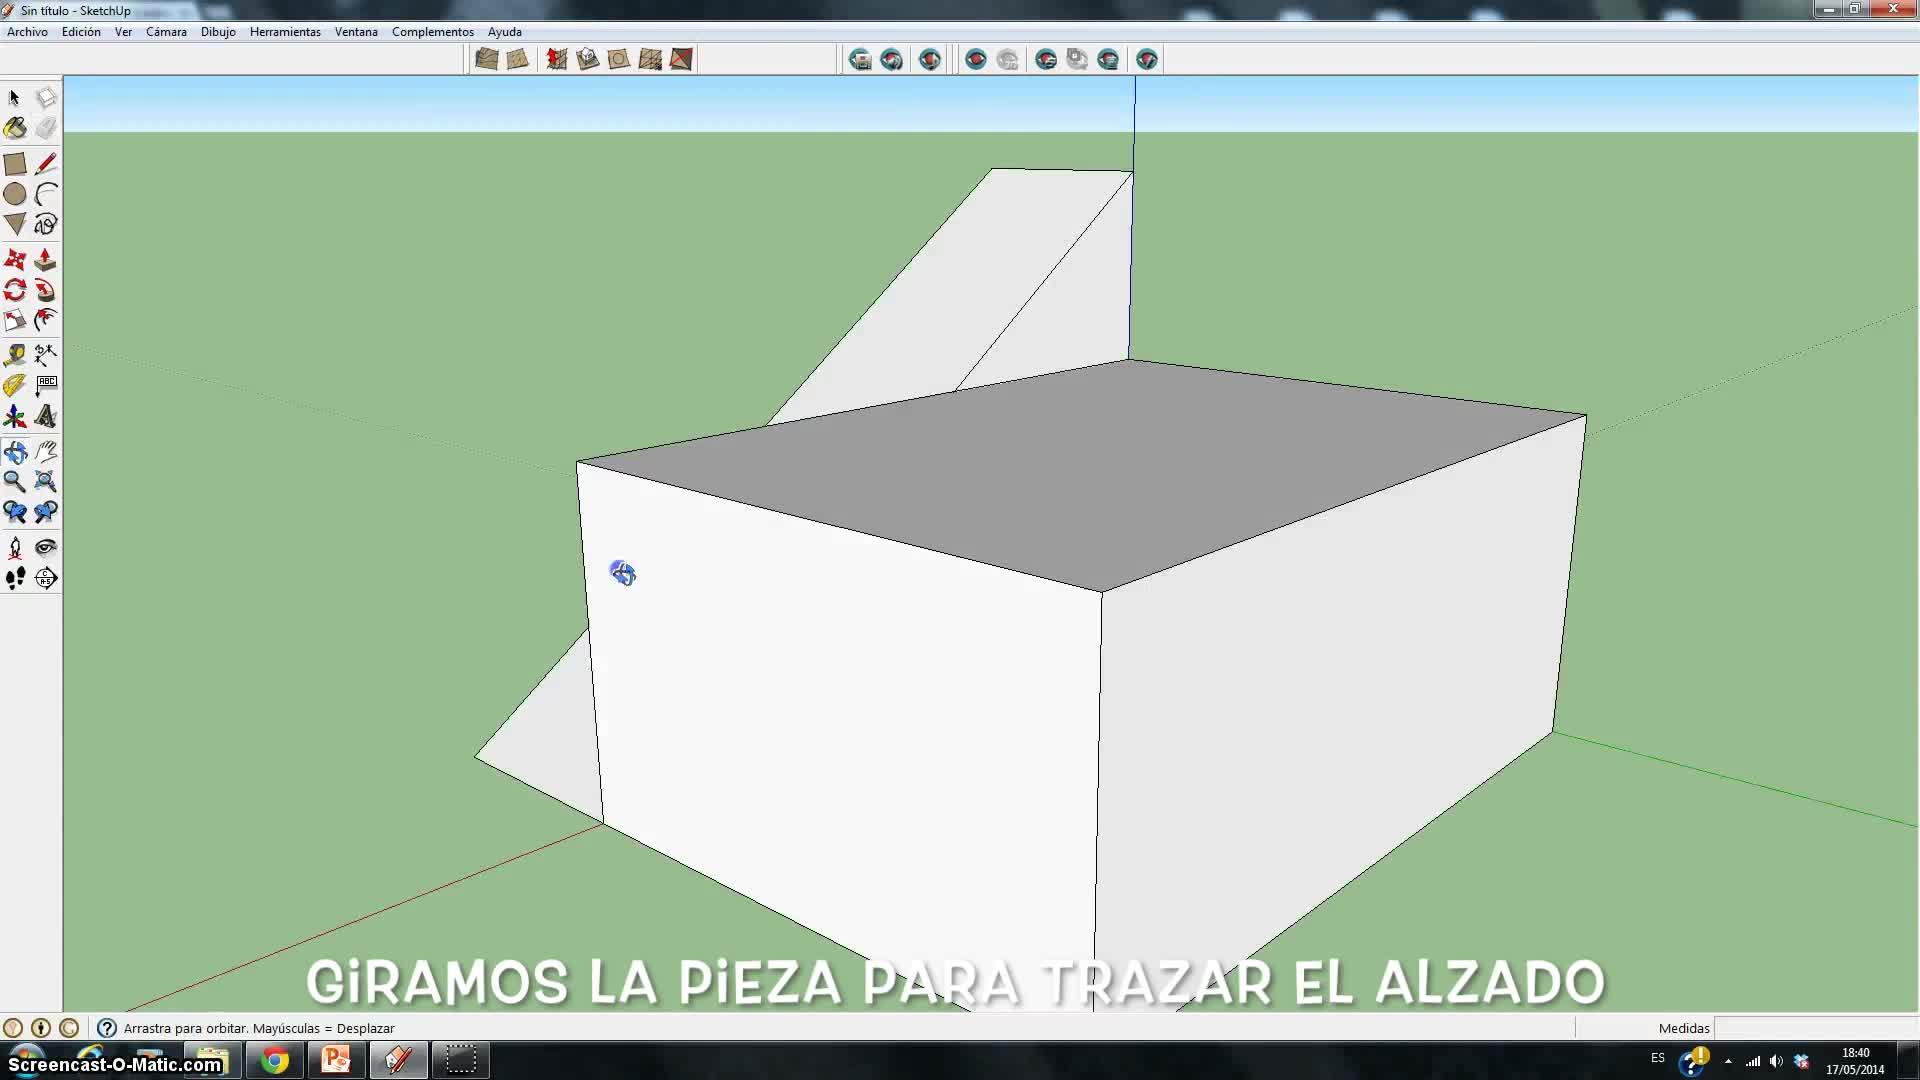The width and height of the screenshot is (1920, 1080).
Task: Choose the 3D Text tool
Action: point(46,416)
